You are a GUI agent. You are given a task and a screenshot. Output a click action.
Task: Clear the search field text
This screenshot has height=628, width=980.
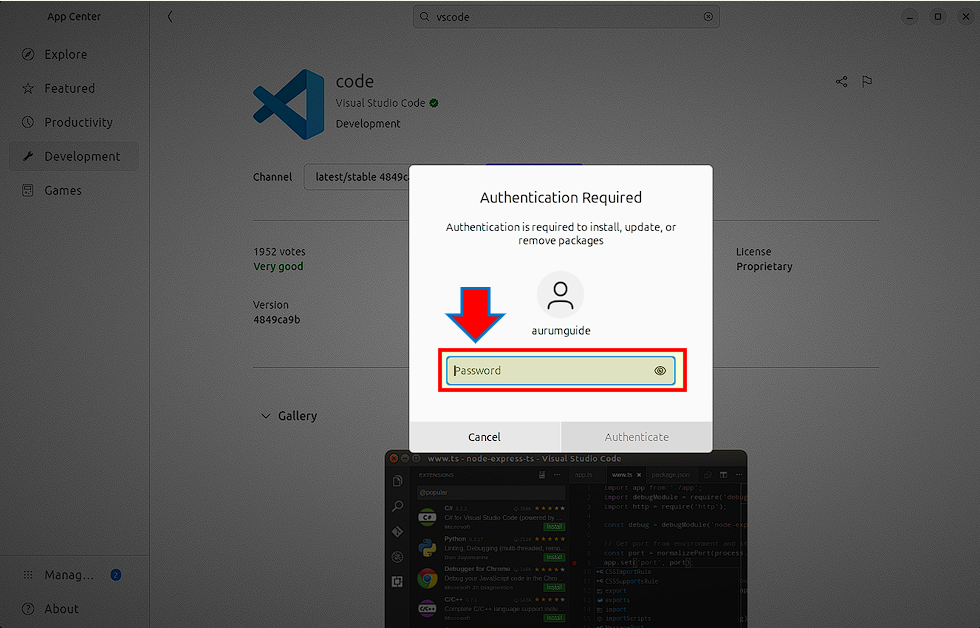click(x=708, y=17)
